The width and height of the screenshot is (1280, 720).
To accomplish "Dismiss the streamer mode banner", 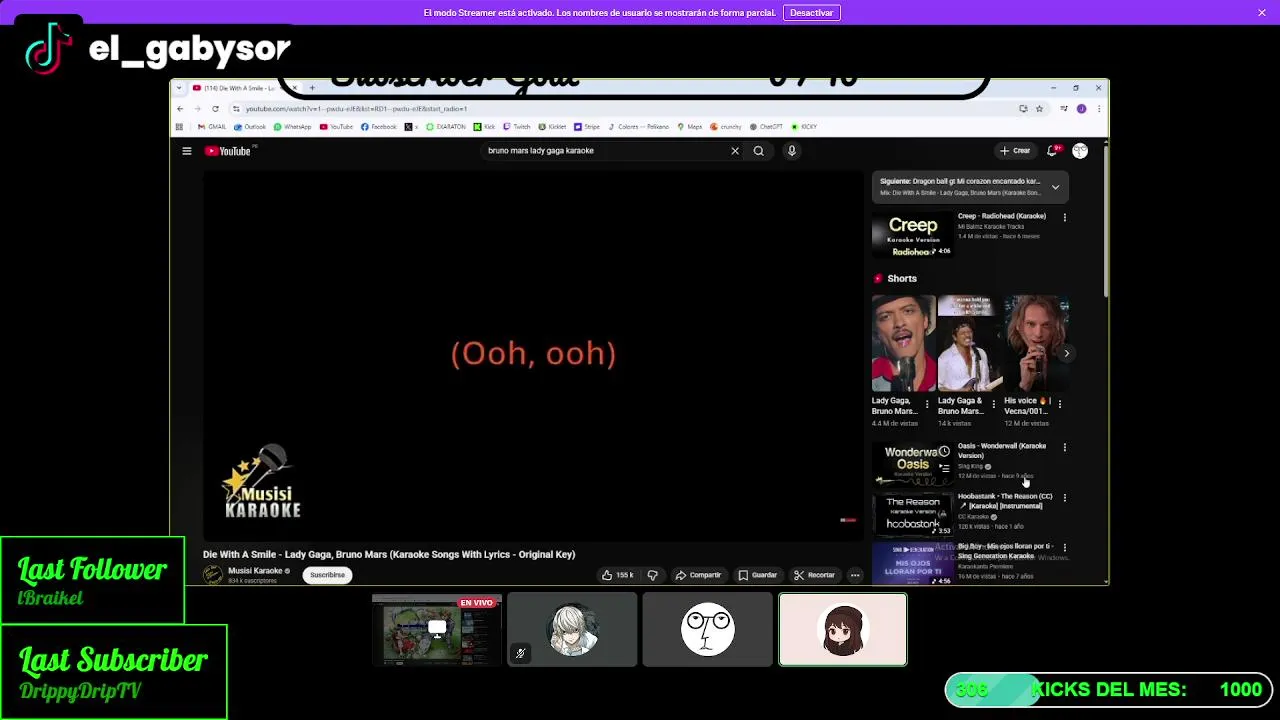I will tap(1262, 13).
